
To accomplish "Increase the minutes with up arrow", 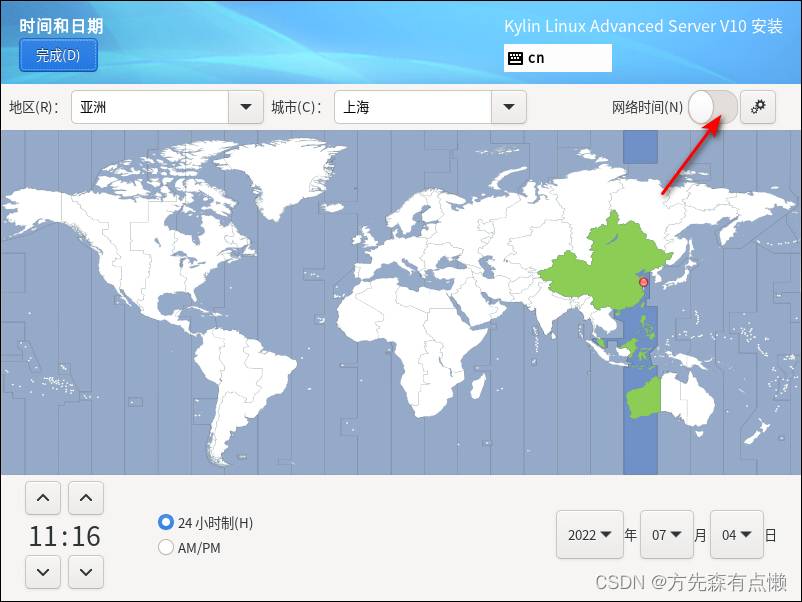I will pos(86,498).
